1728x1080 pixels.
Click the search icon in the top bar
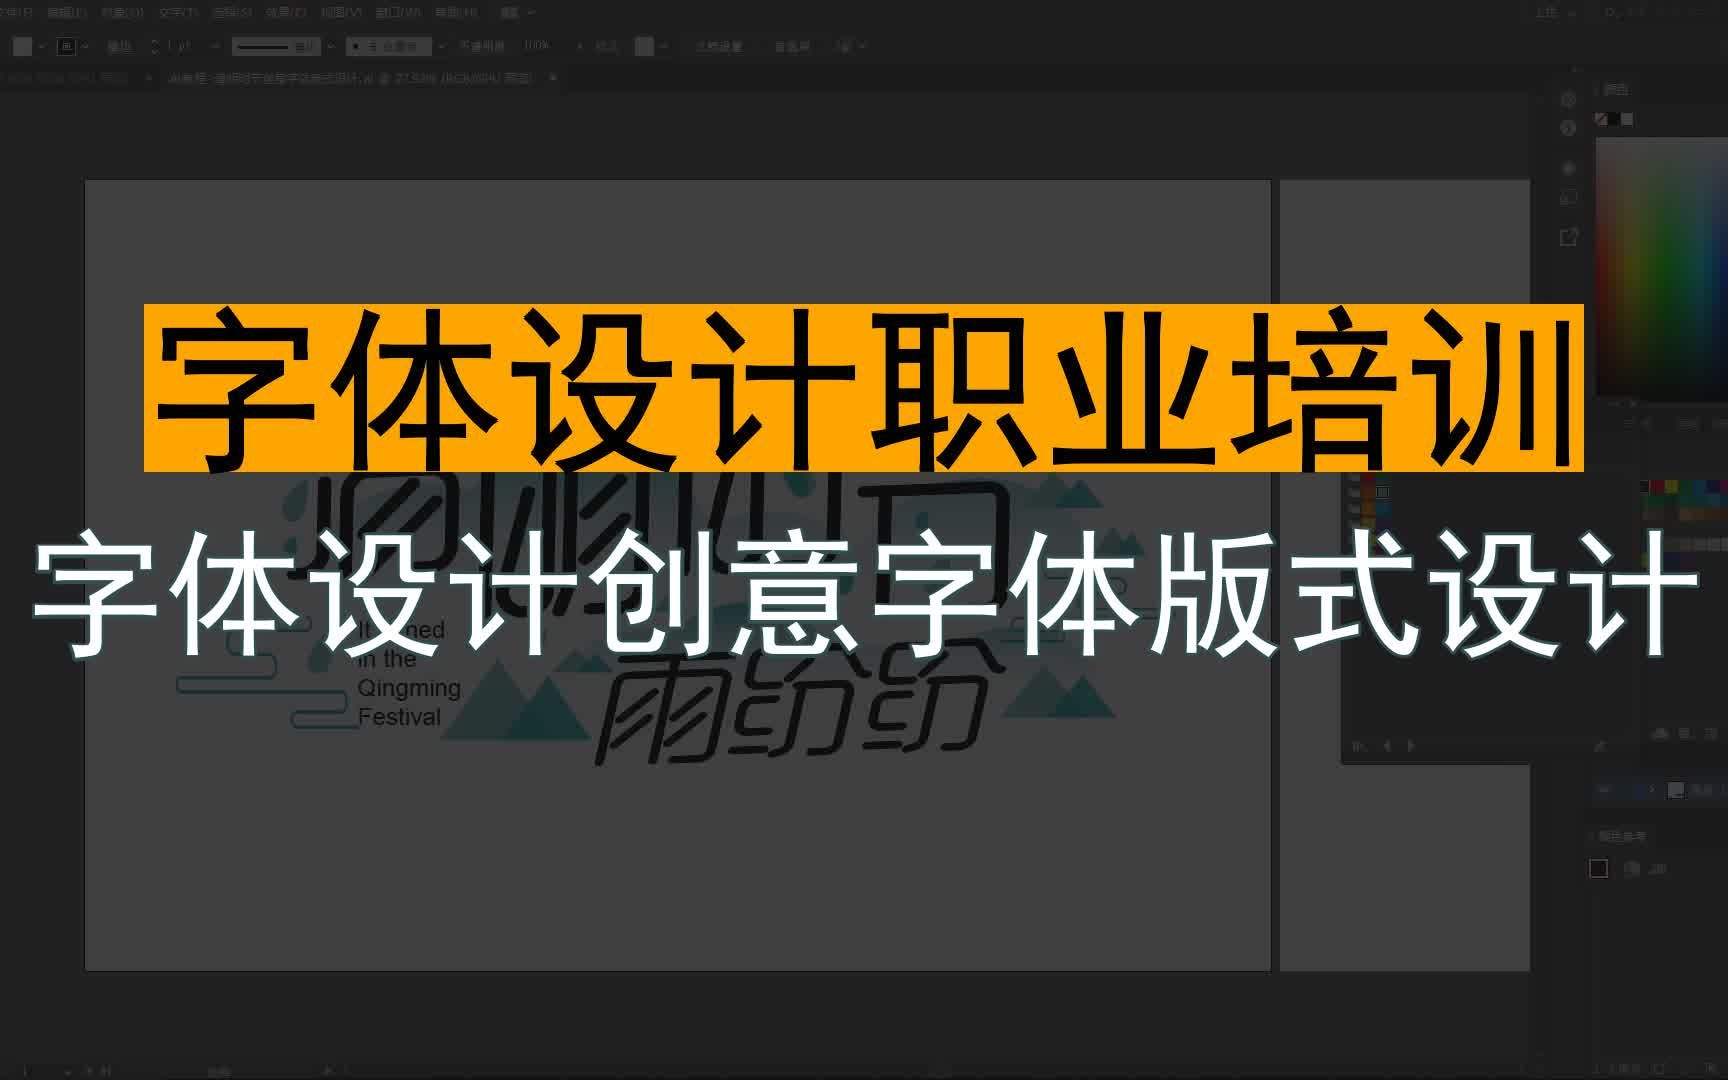pyautogui.click(x=1610, y=13)
